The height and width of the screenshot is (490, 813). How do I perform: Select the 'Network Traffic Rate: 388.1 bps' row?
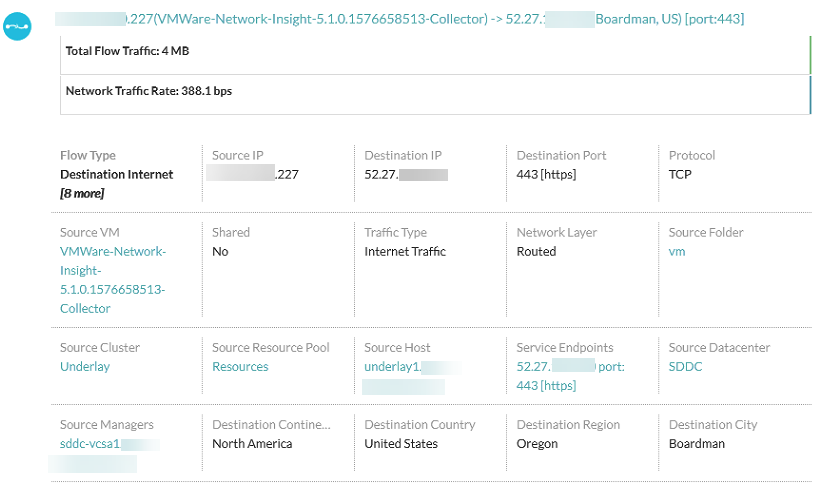tap(435, 95)
